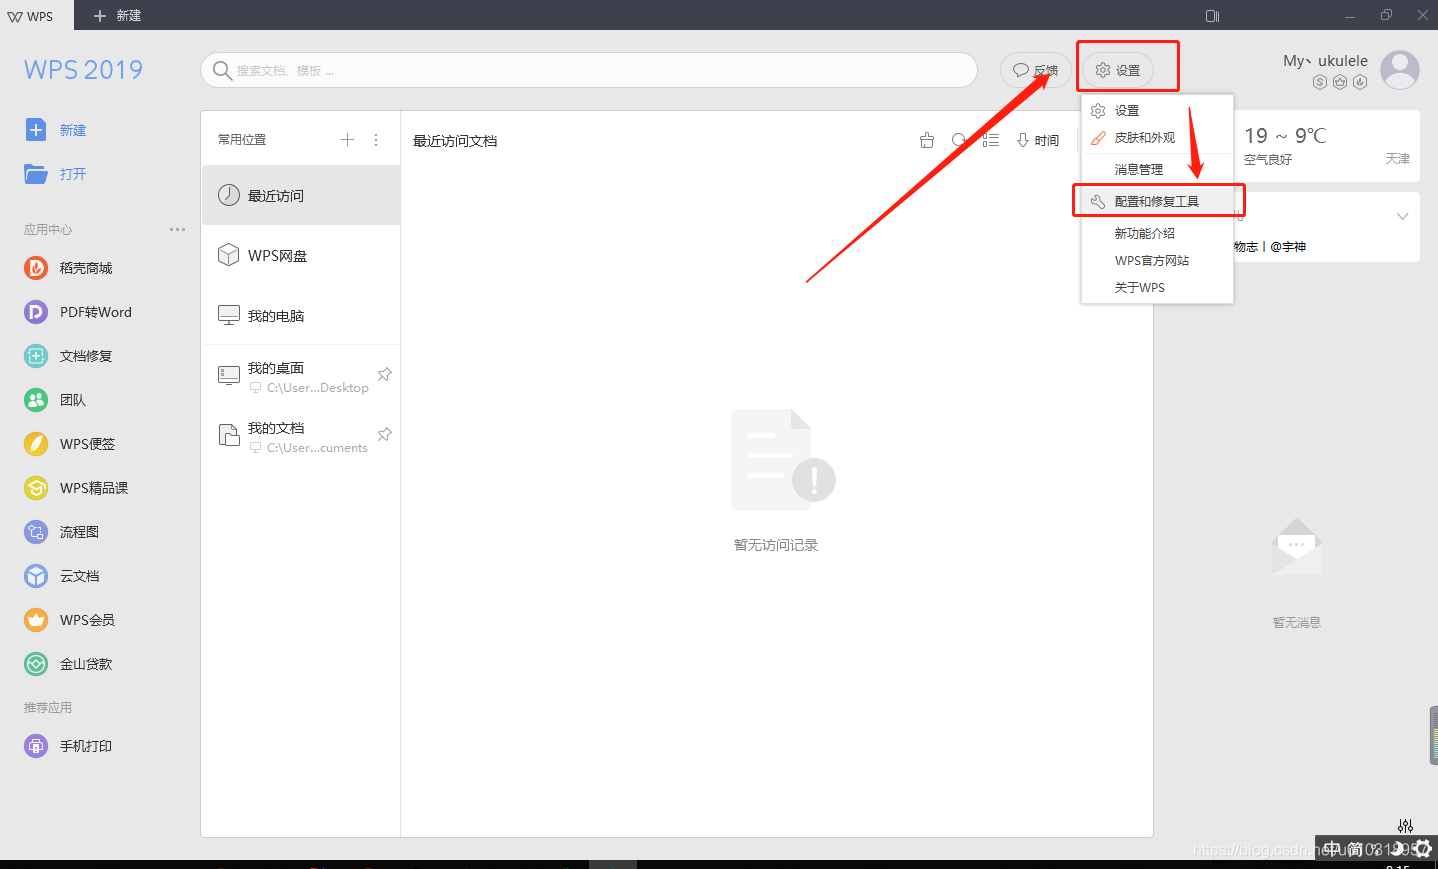Open 手机打印 icon

pos(36,746)
